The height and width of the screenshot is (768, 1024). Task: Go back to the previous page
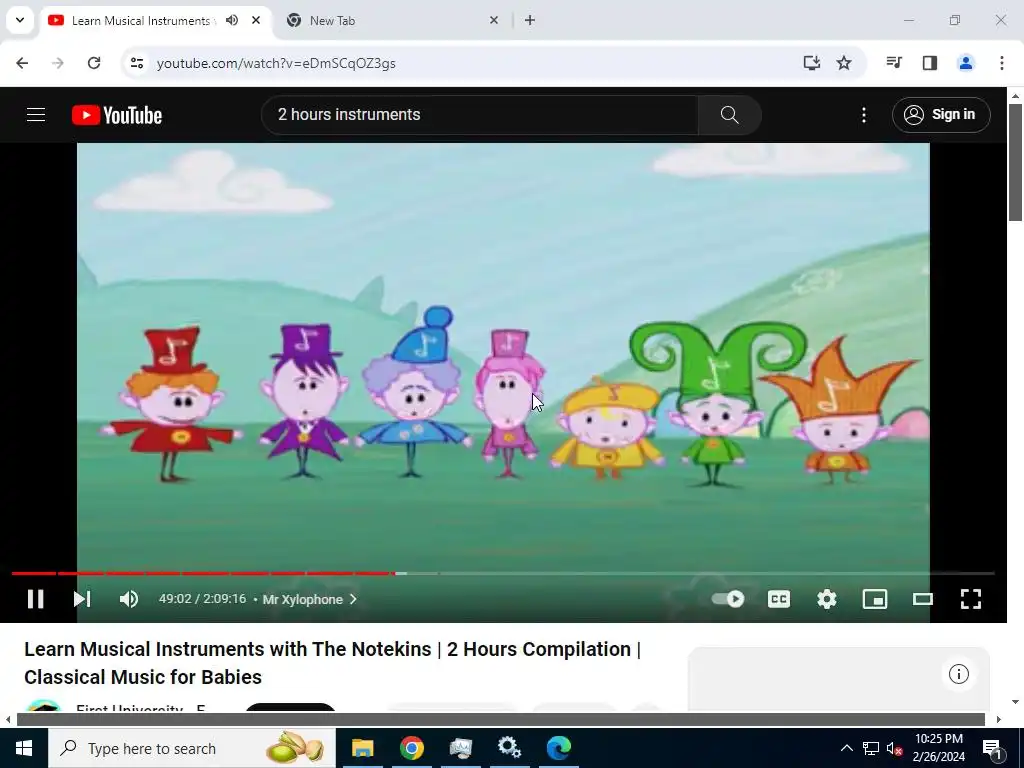[x=22, y=63]
